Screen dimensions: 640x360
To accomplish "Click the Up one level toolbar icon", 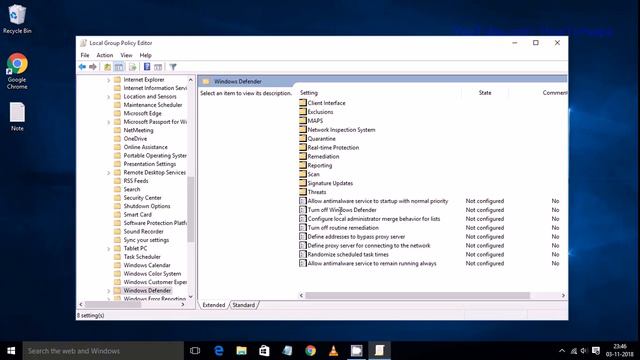I will (107, 67).
